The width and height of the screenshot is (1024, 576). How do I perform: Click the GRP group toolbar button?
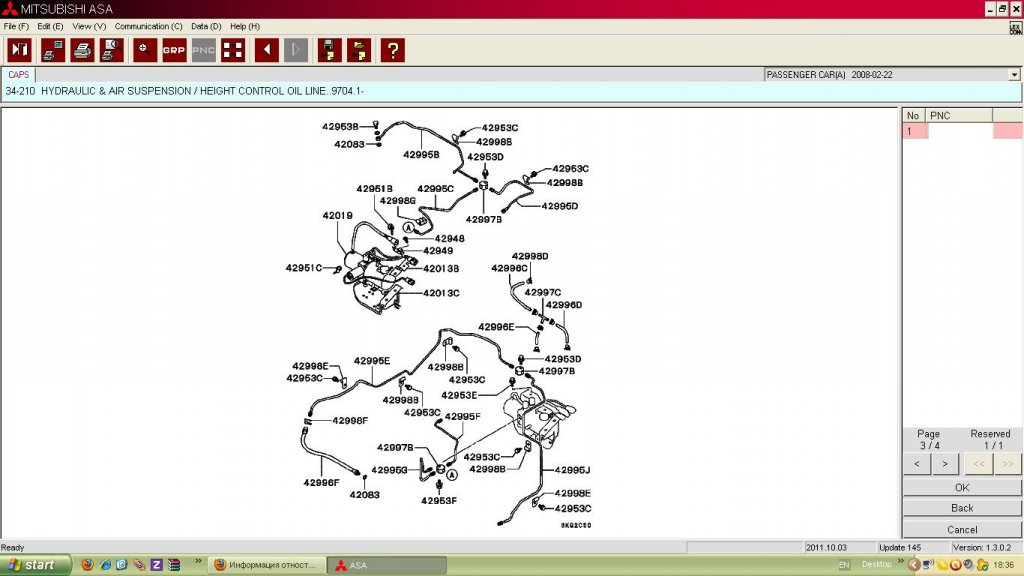click(x=174, y=50)
